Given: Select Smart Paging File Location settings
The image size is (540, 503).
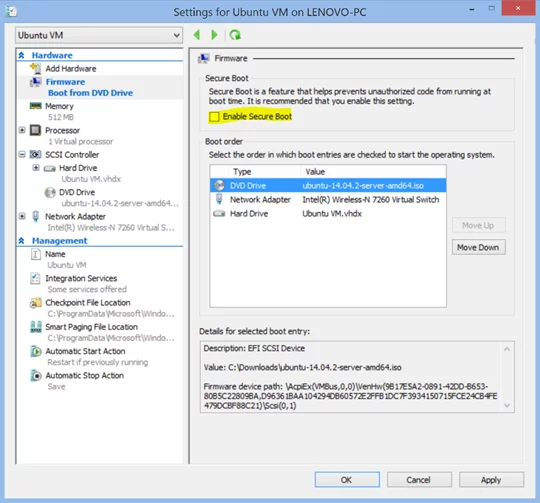Looking at the screenshot, I should (x=92, y=327).
